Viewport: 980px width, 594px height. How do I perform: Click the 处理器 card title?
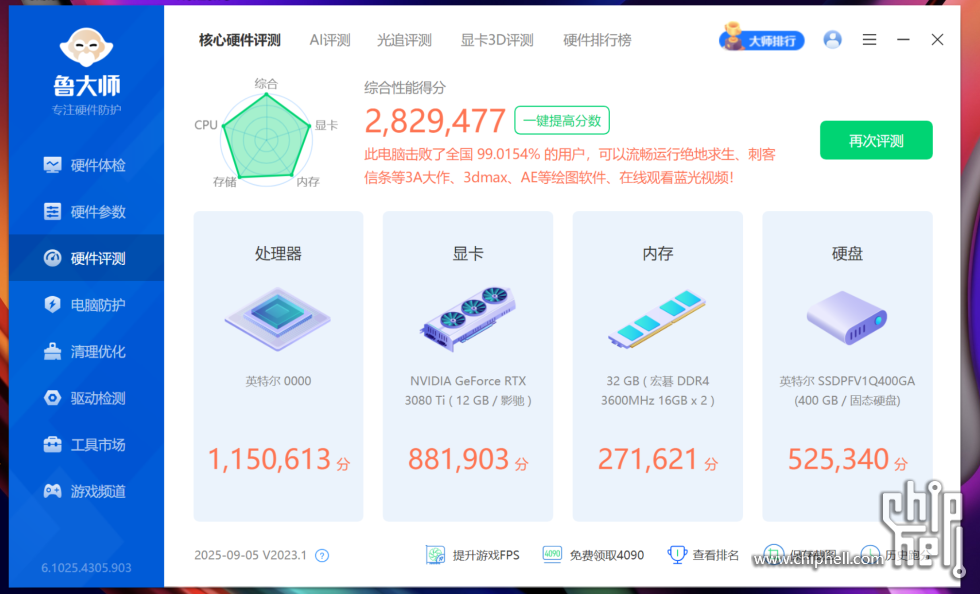pyautogui.click(x=278, y=253)
